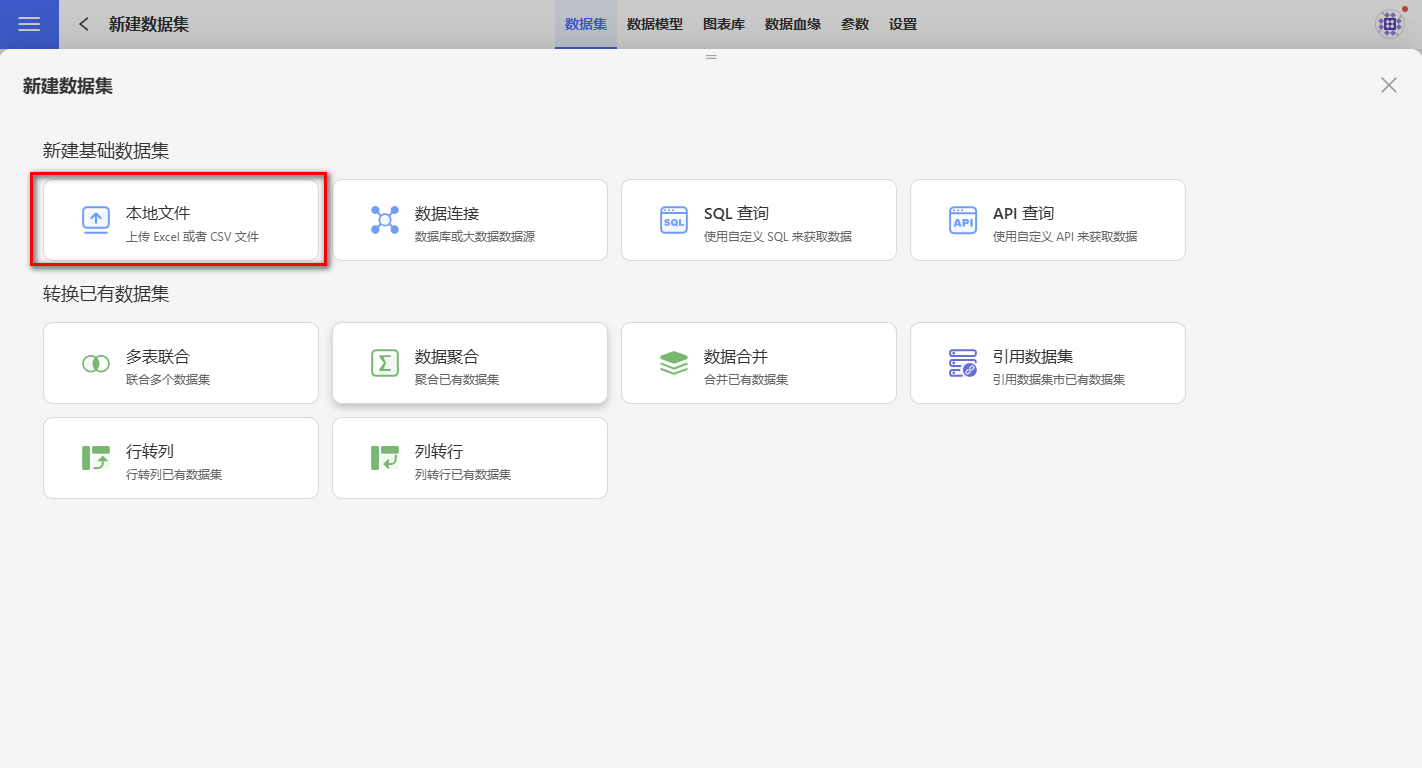Go back using the left arrow
1422x768 pixels.
click(x=84, y=24)
